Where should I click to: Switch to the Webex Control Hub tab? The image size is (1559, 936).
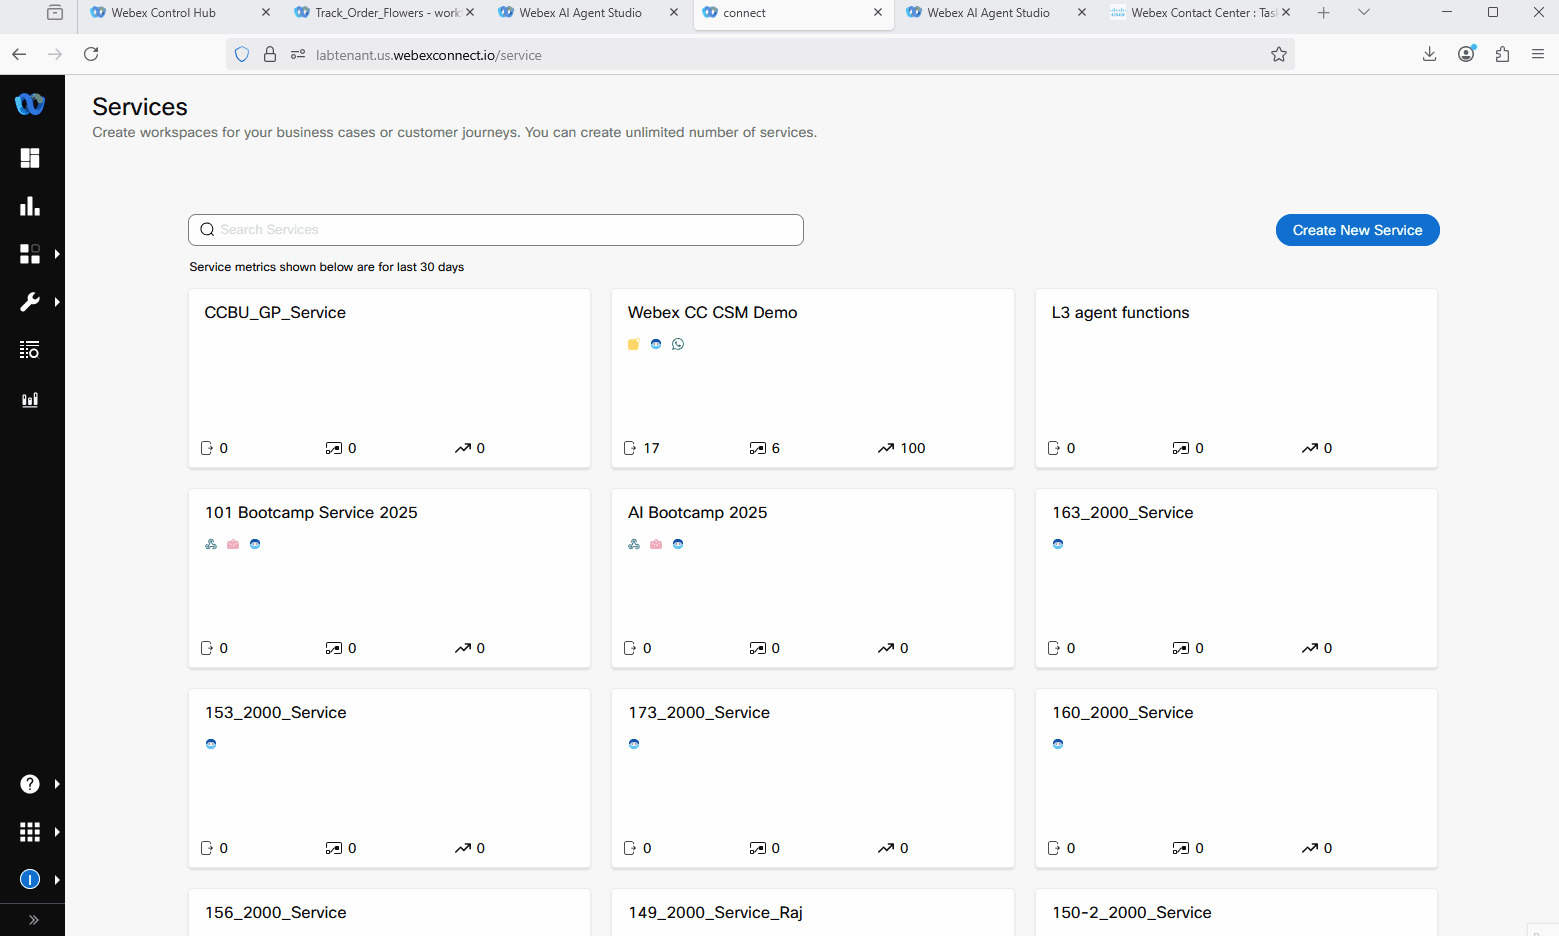coord(164,13)
